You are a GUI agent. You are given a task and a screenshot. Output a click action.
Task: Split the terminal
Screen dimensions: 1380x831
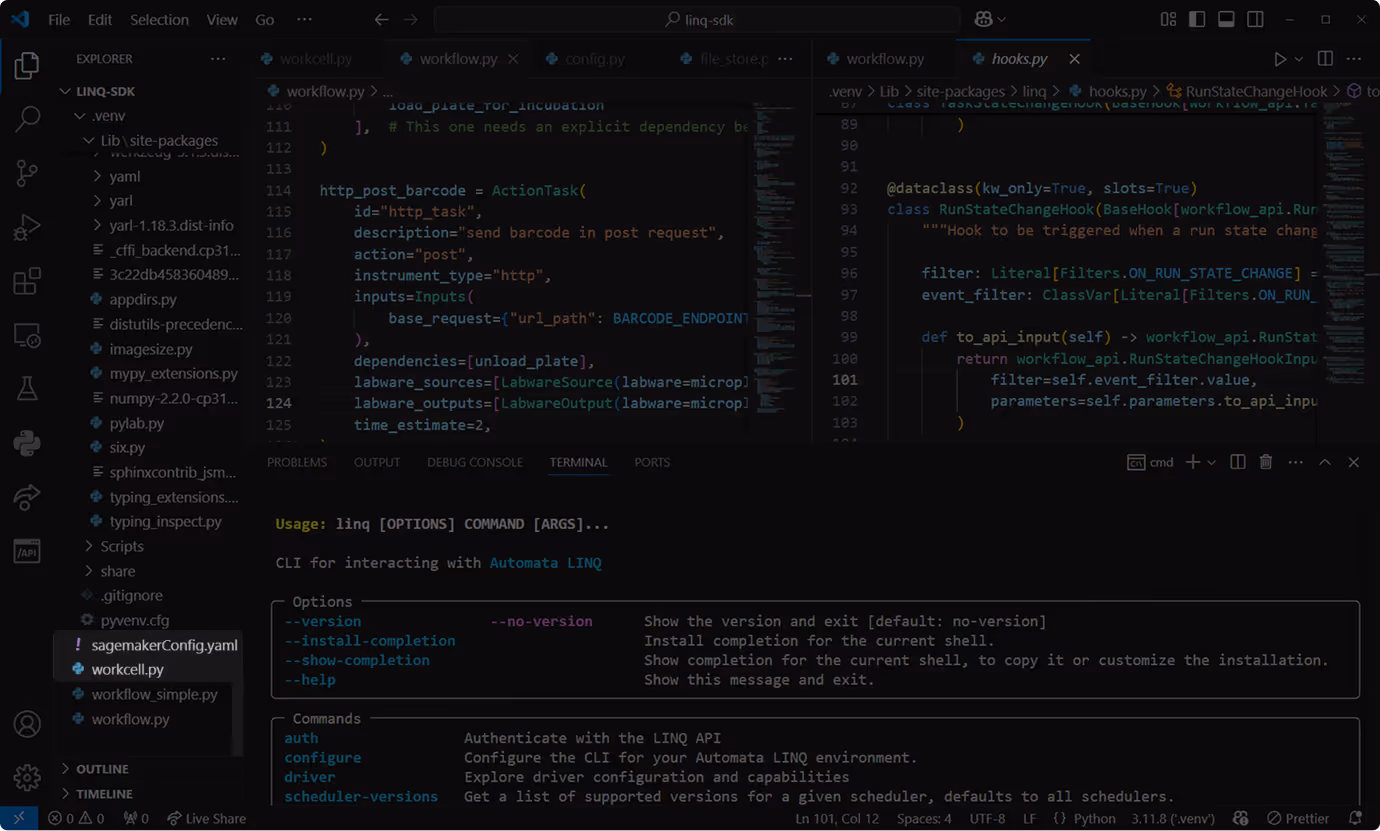coord(1237,462)
